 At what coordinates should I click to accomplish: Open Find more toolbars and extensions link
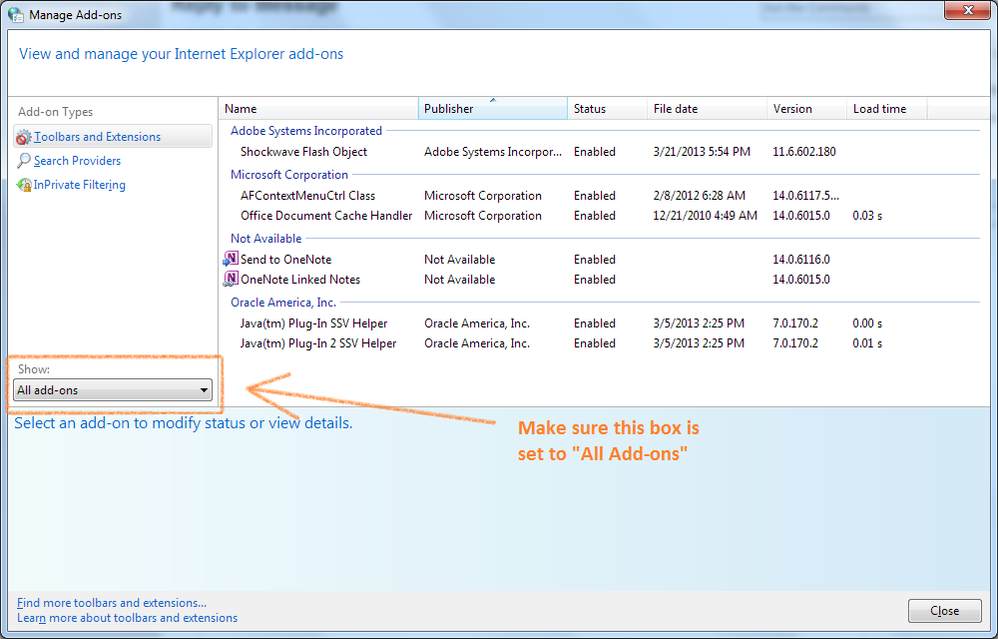pyautogui.click(x=112, y=603)
